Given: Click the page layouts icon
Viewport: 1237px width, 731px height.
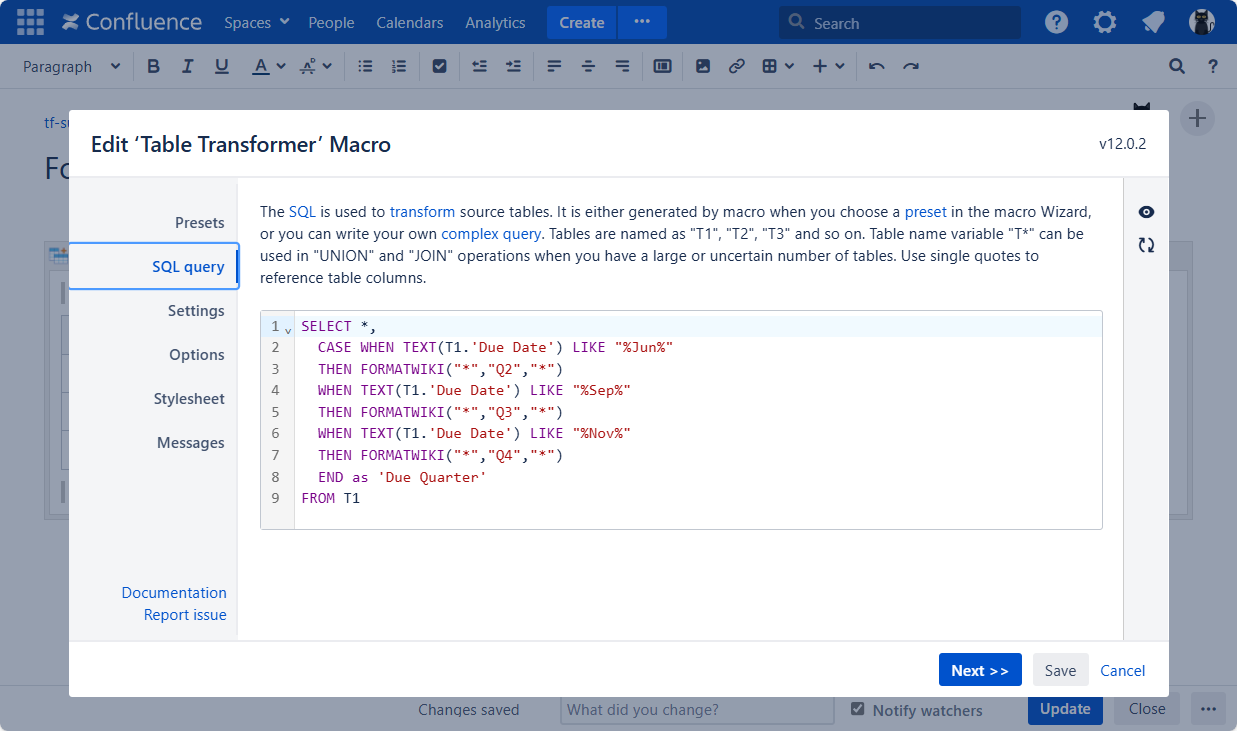Looking at the screenshot, I should tap(662, 65).
